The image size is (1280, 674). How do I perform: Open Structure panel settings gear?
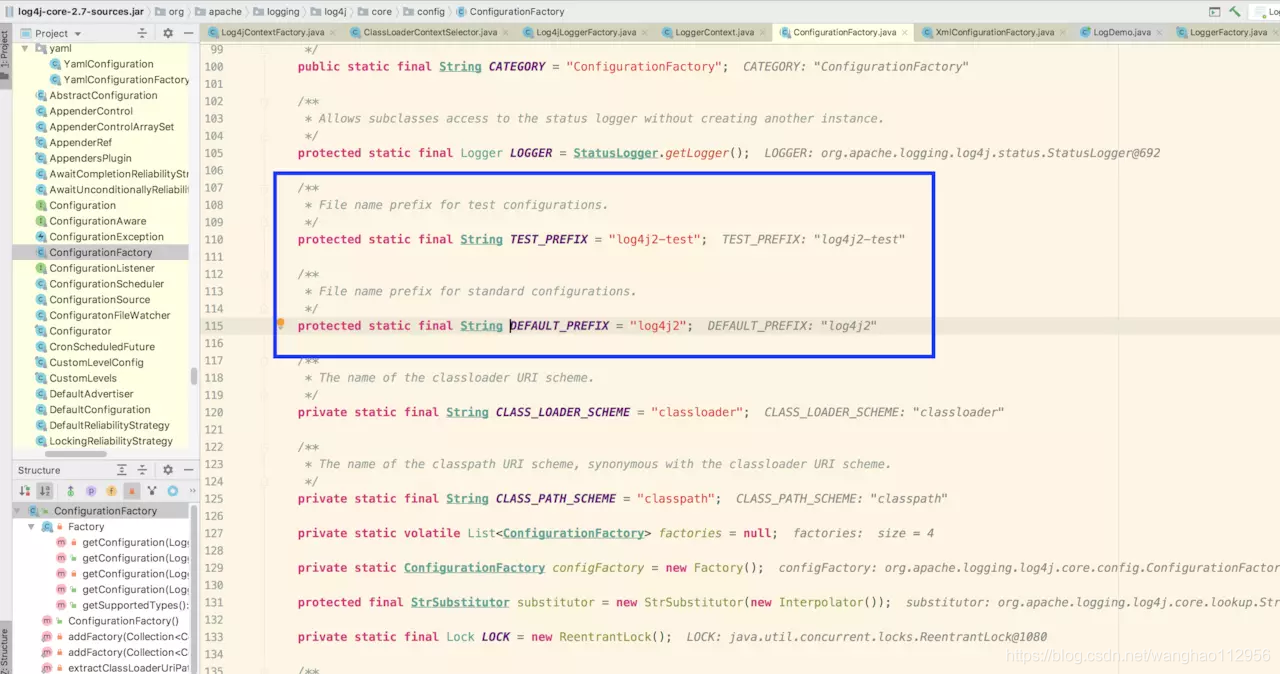(x=167, y=470)
